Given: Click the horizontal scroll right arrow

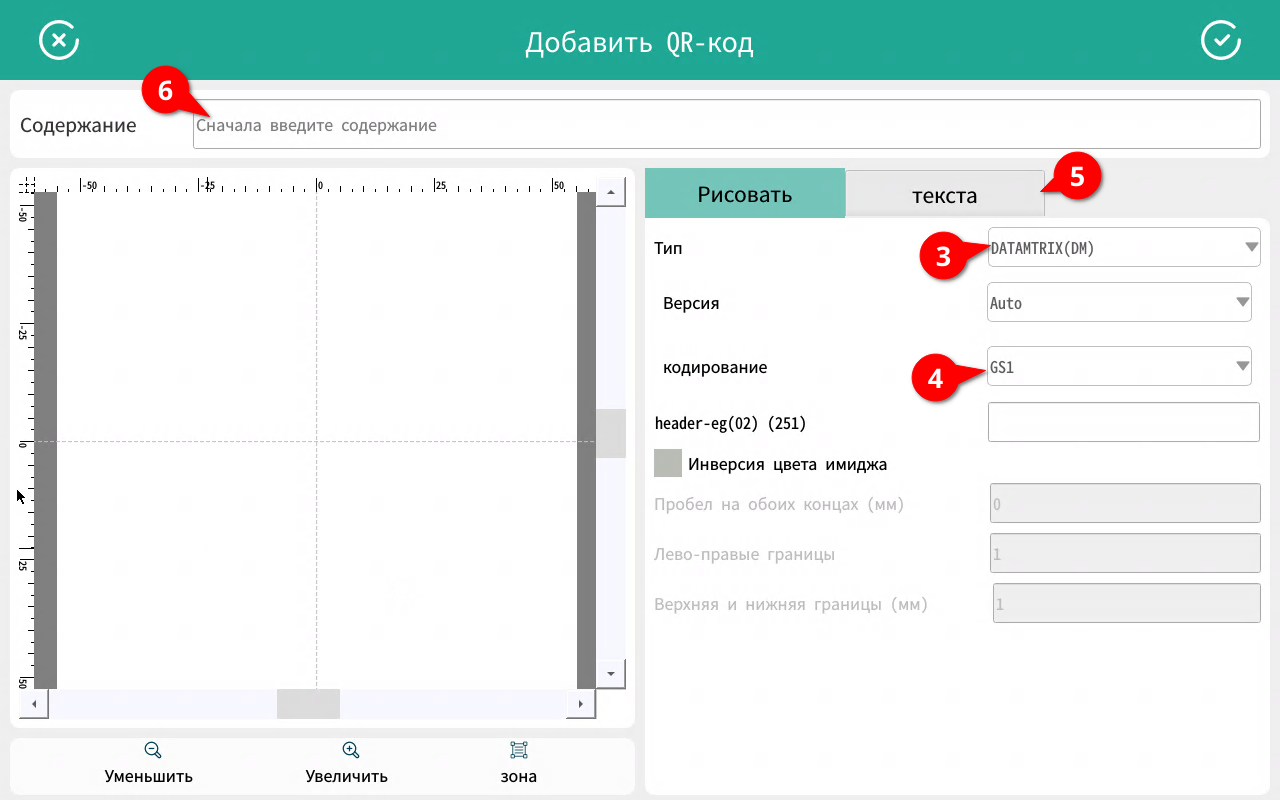Looking at the screenshot, I should click(581, 704).
